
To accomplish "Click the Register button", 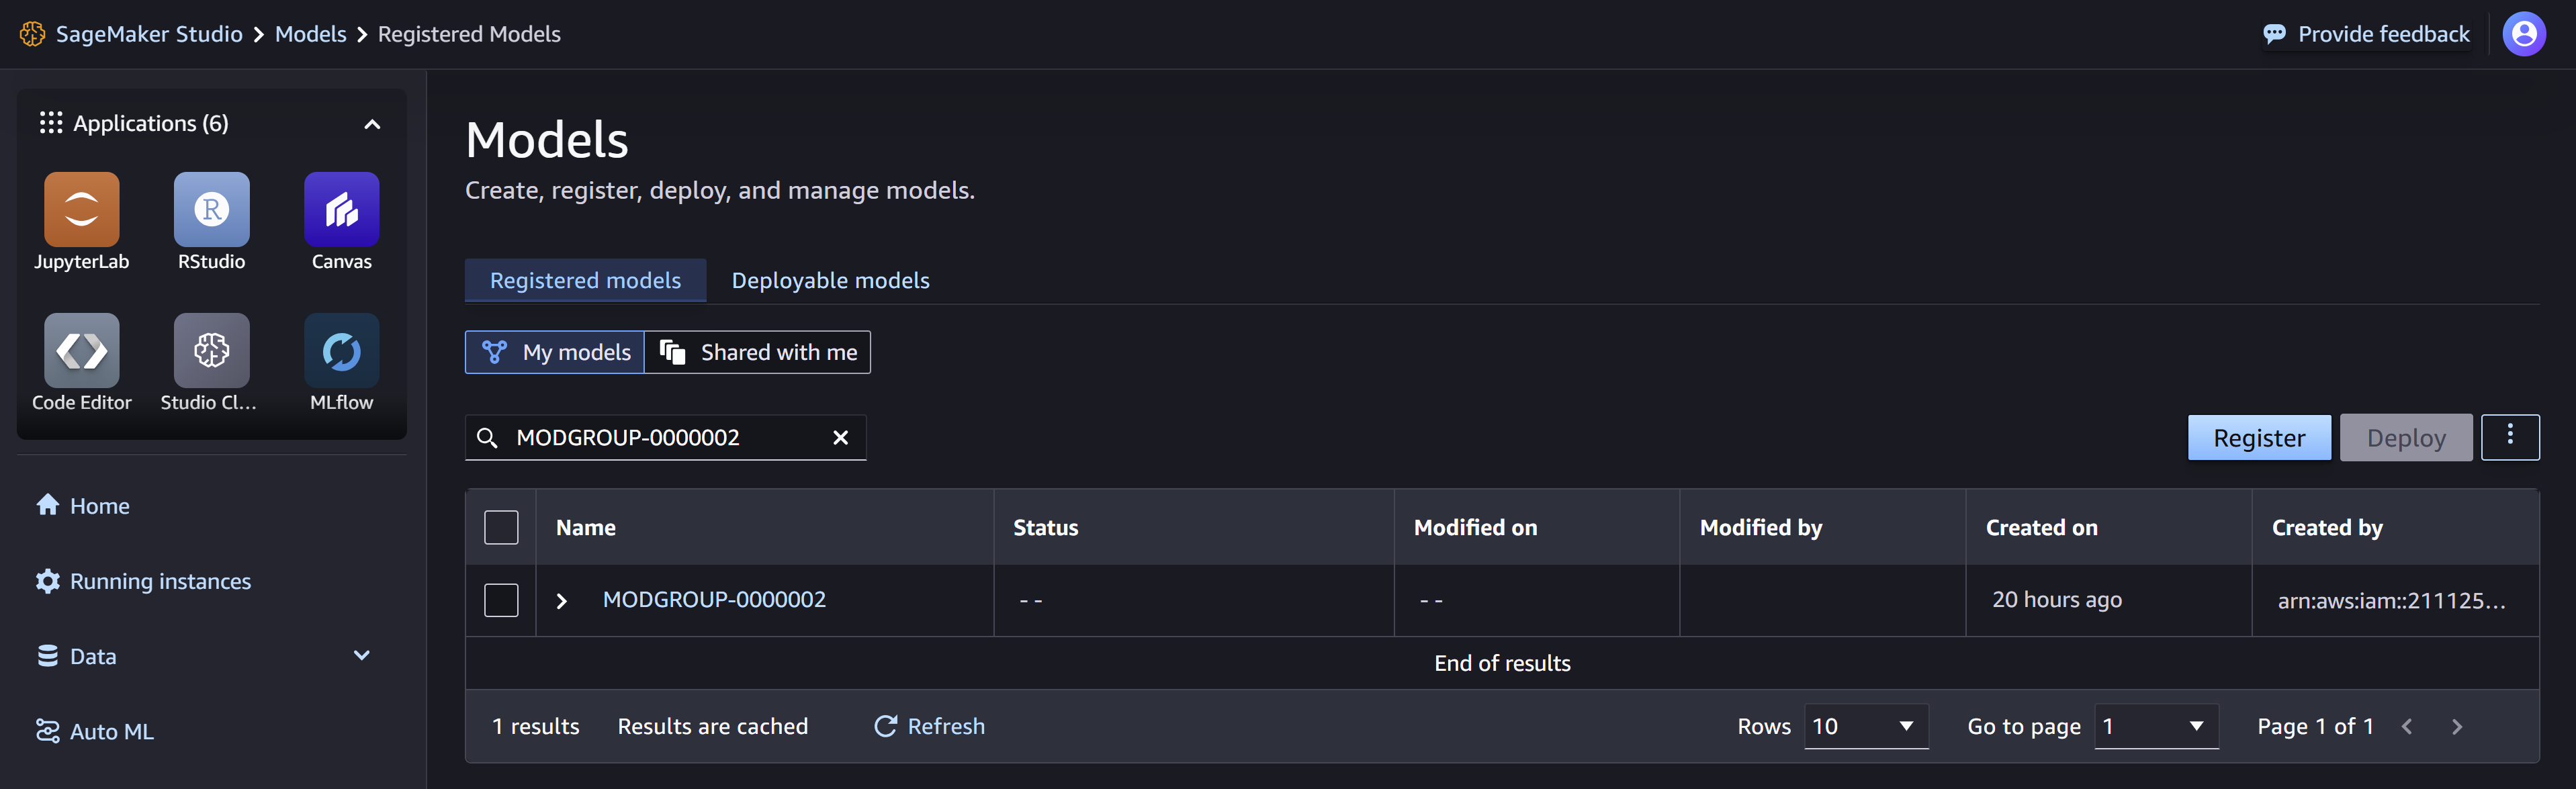I will pos(2259,437).
